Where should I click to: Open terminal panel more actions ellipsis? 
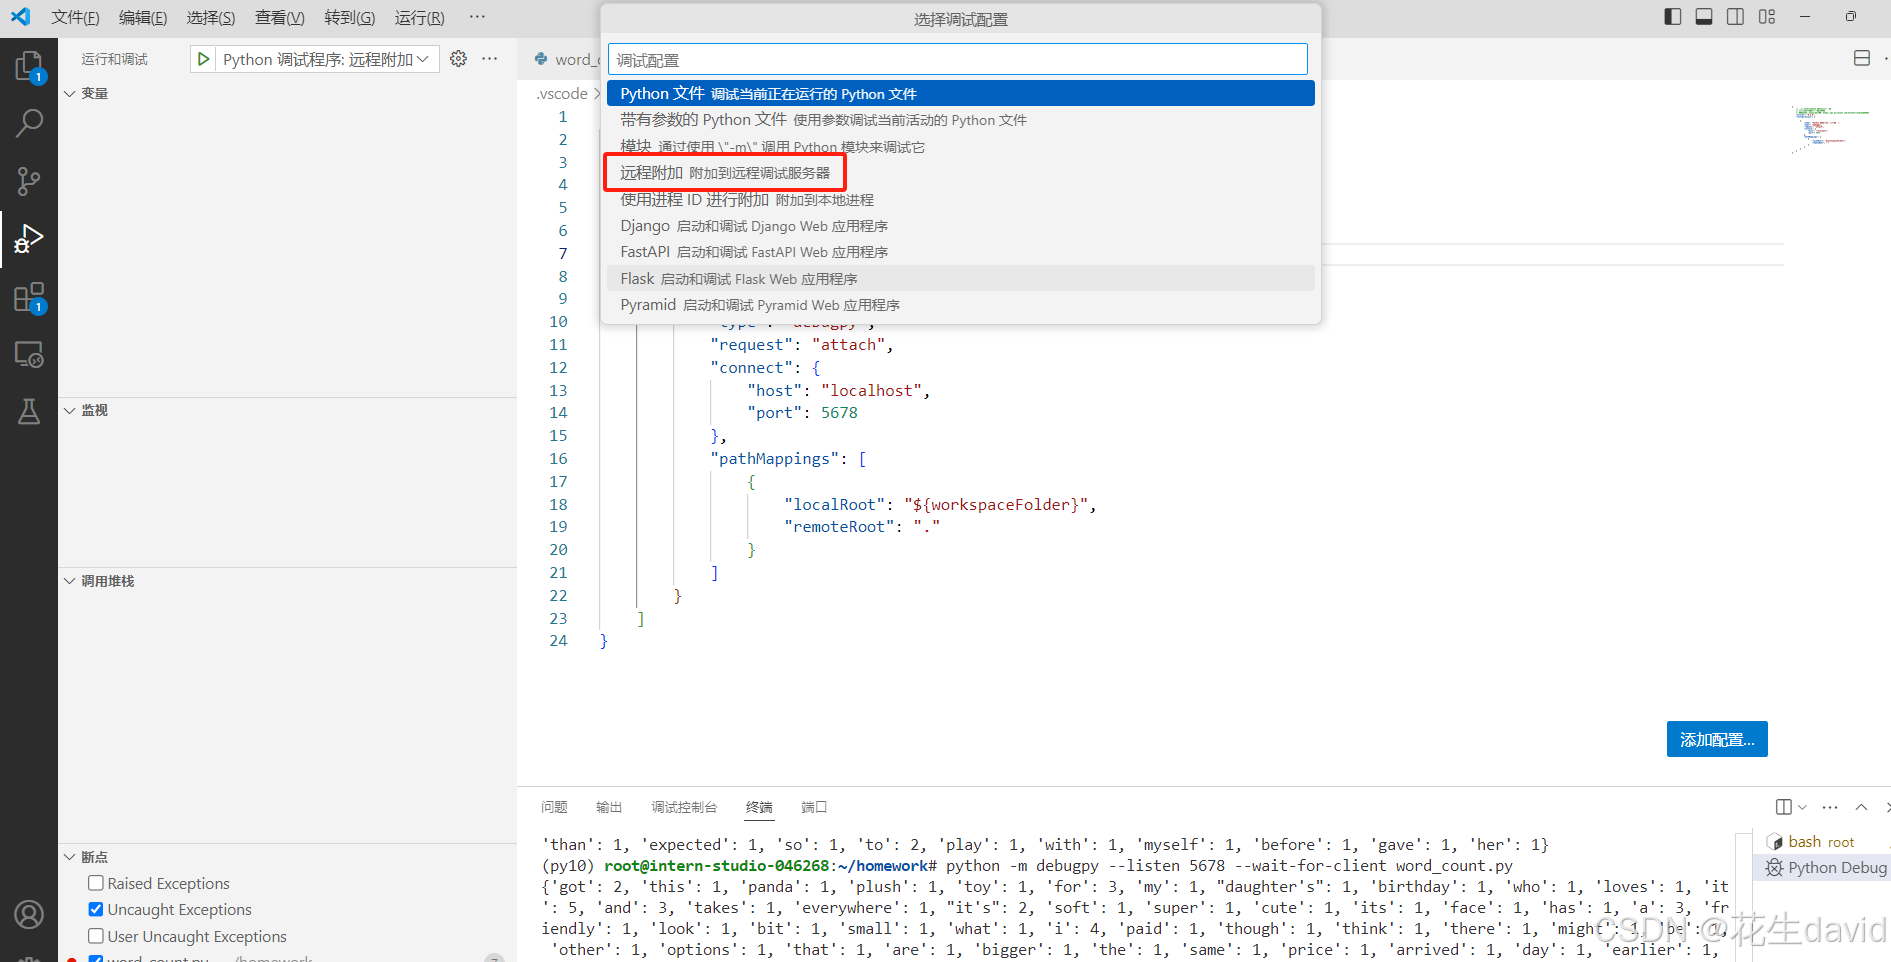[x=1830, y=807]
